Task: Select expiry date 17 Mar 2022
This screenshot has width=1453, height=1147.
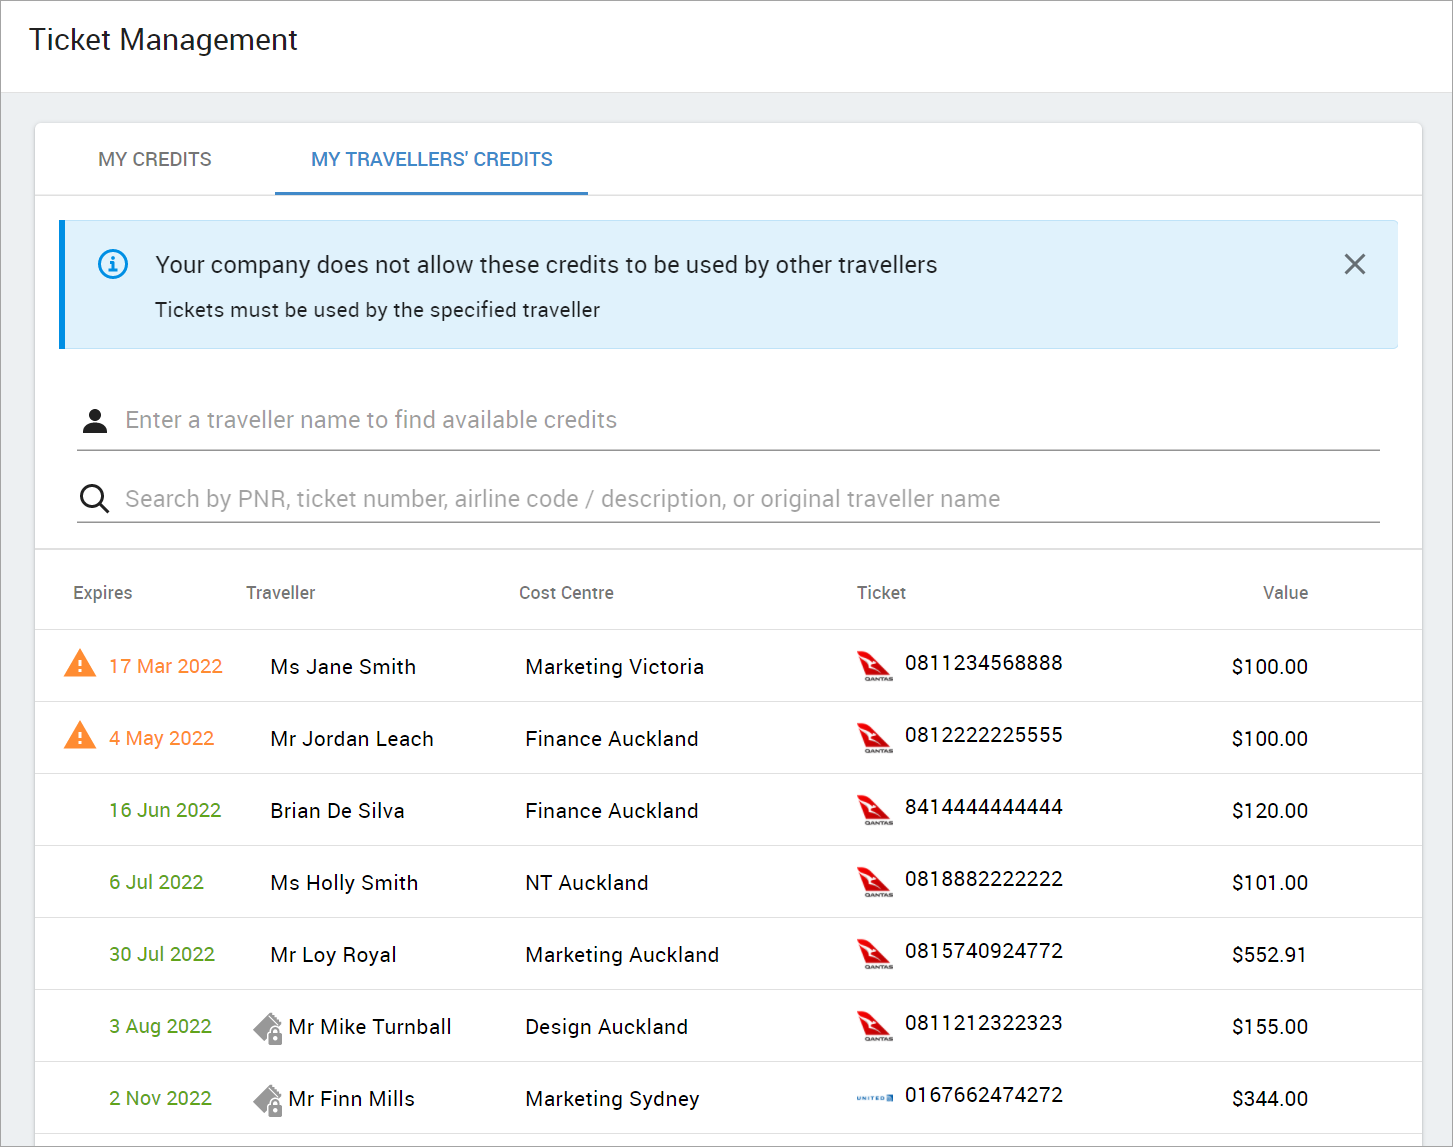Action: point(166,666)
